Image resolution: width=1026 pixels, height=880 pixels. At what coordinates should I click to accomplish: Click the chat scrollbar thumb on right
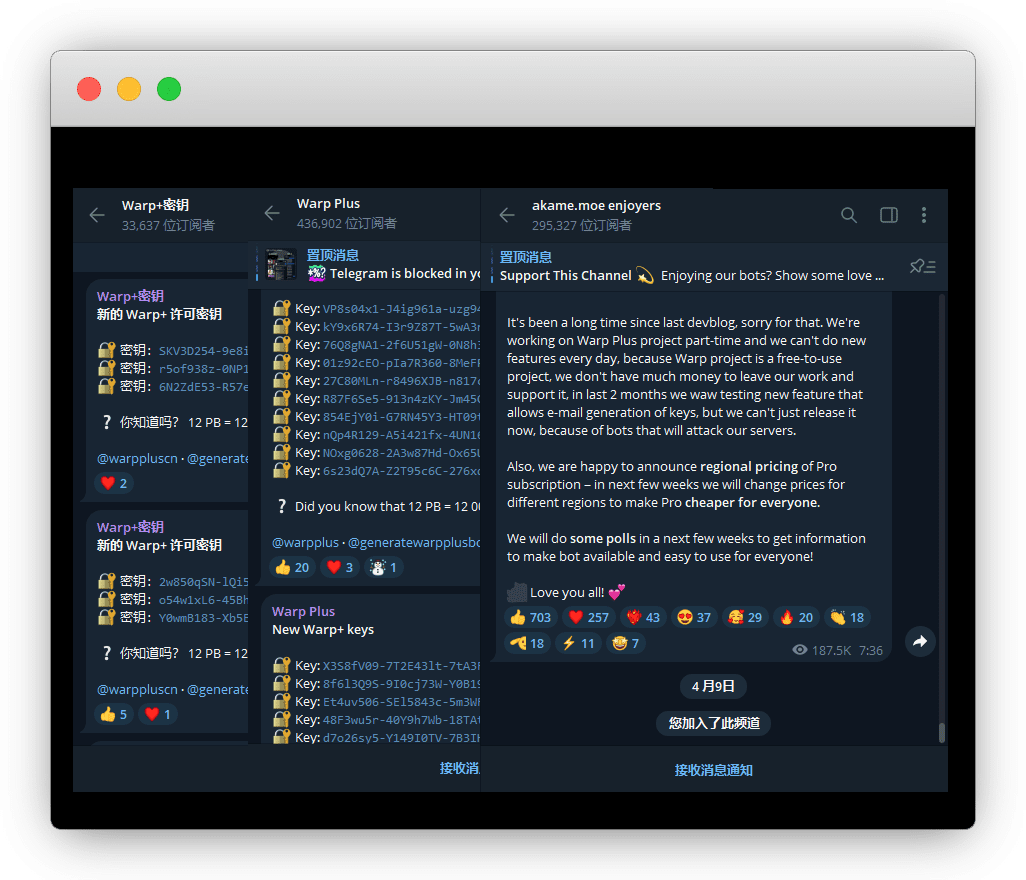pos(941,732)
